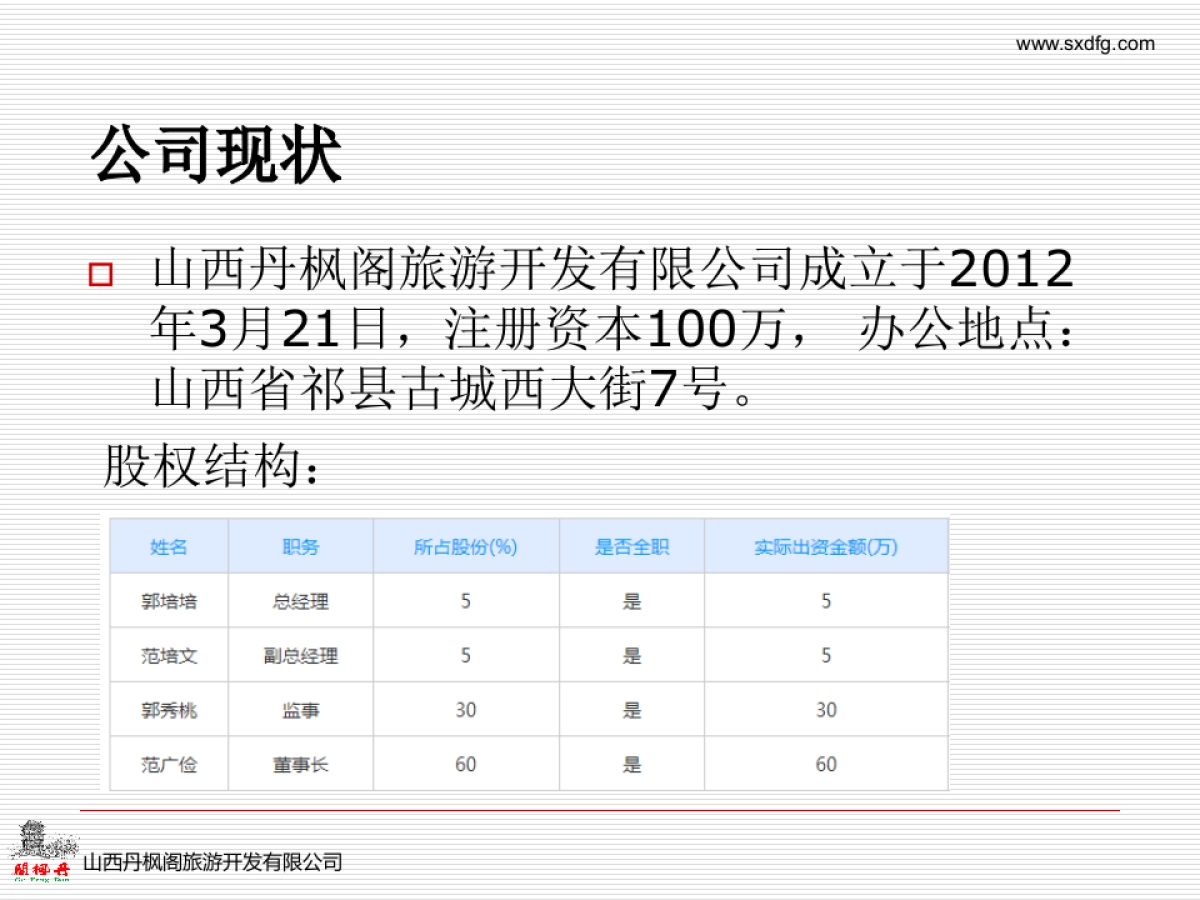This screenshot has height=900, width=1200.
Task: Select the 董事长 row entry
Action: (x=302, y=764)
